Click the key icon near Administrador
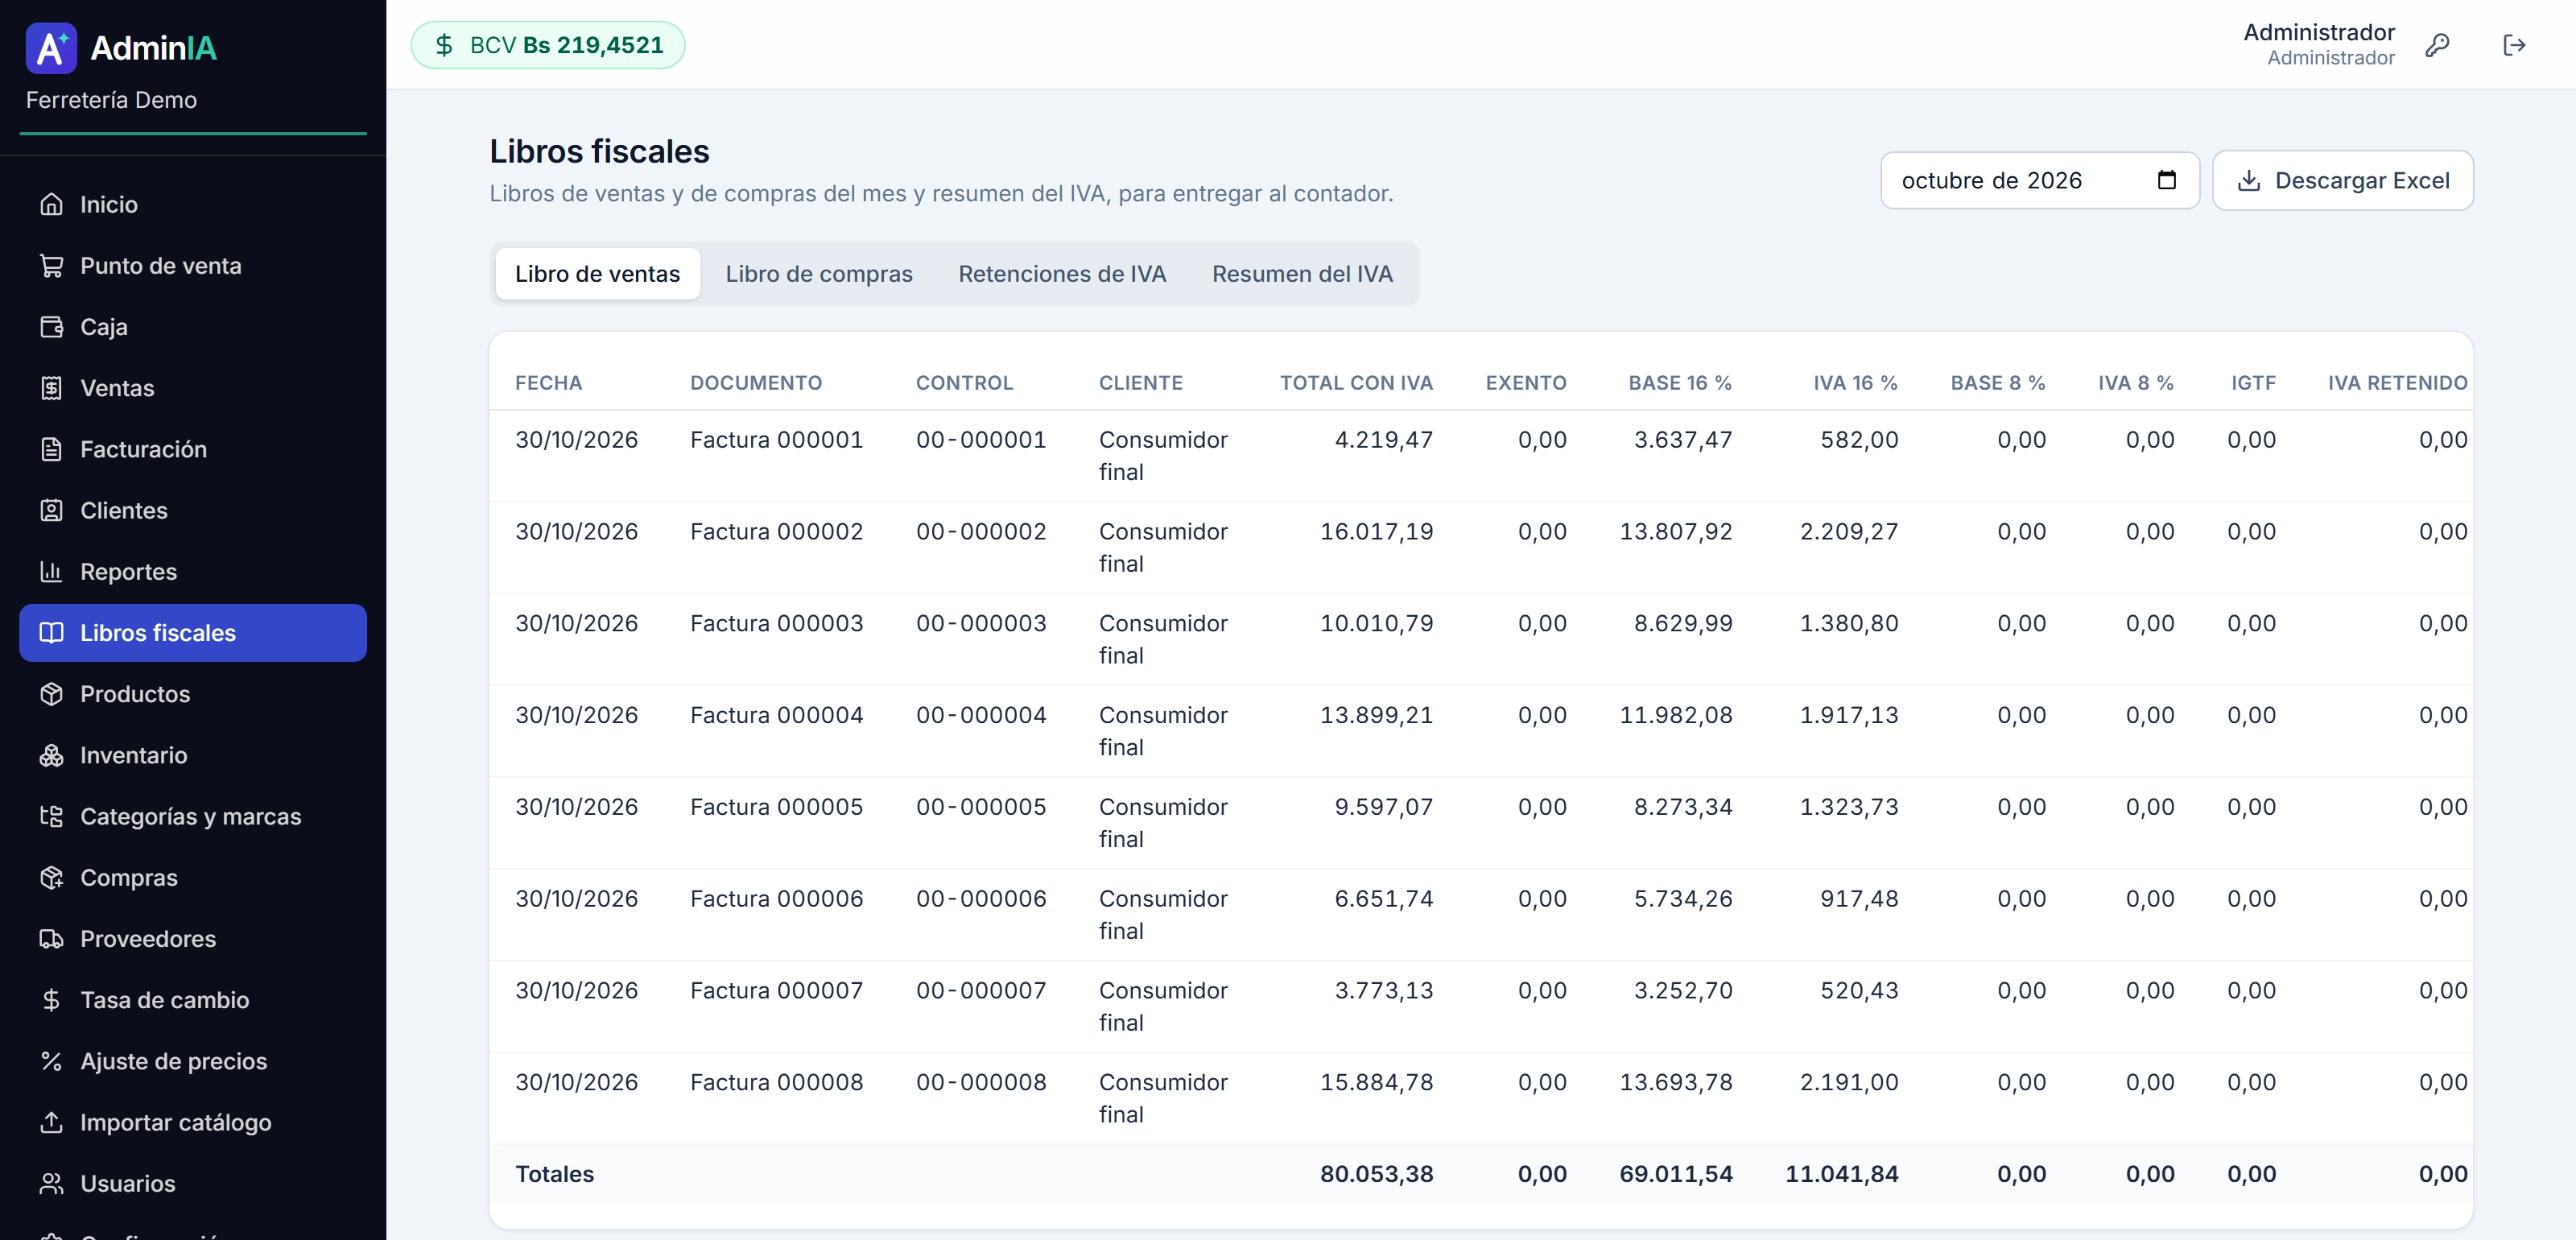 pyautogui.click(x=2437, y=45)
